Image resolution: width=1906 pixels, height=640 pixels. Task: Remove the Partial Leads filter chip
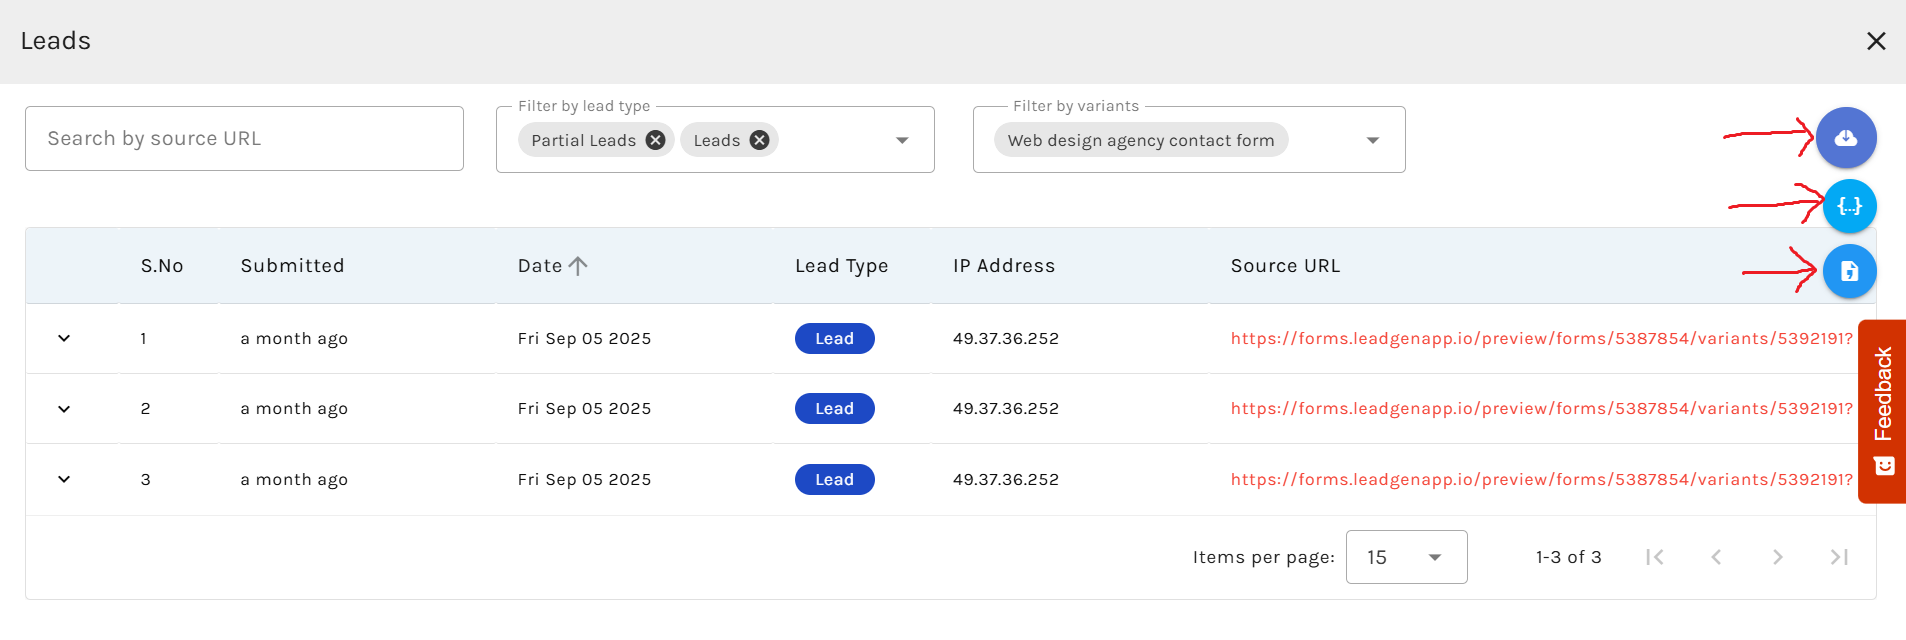[x=655, y=140]
